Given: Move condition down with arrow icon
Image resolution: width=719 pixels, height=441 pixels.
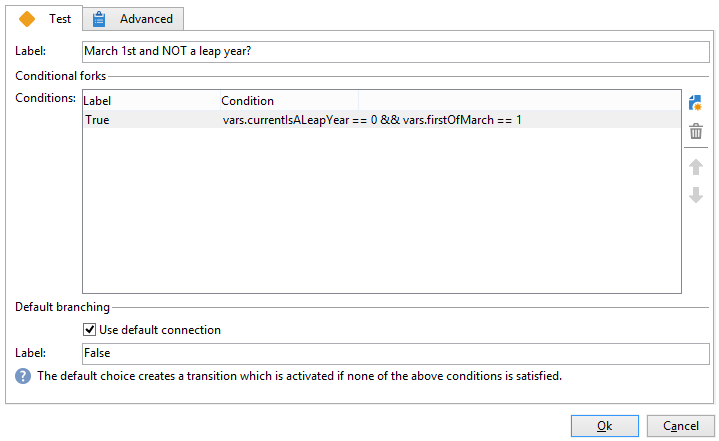Looking at the screenshot, I should coord(696,195).
